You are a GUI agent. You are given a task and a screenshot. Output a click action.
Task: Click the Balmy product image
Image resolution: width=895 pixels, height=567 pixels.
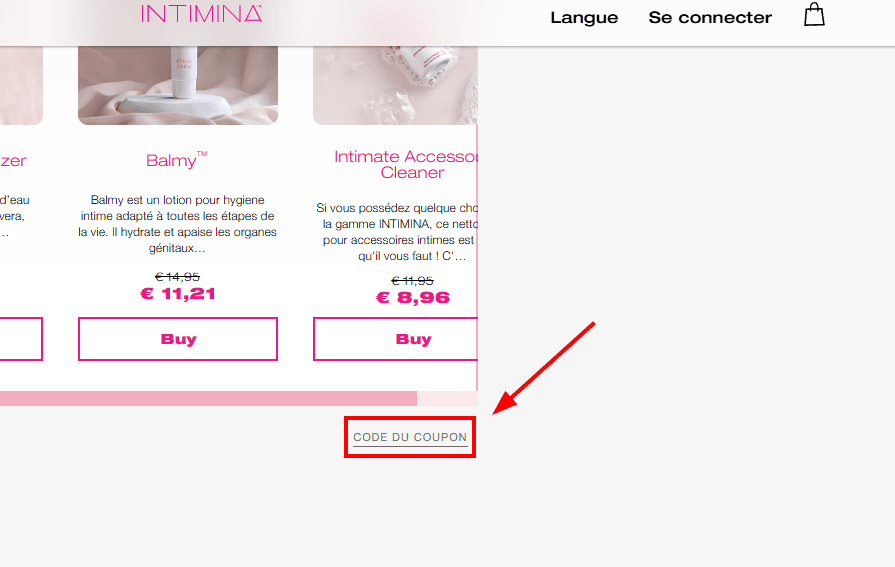coord(178,85)
